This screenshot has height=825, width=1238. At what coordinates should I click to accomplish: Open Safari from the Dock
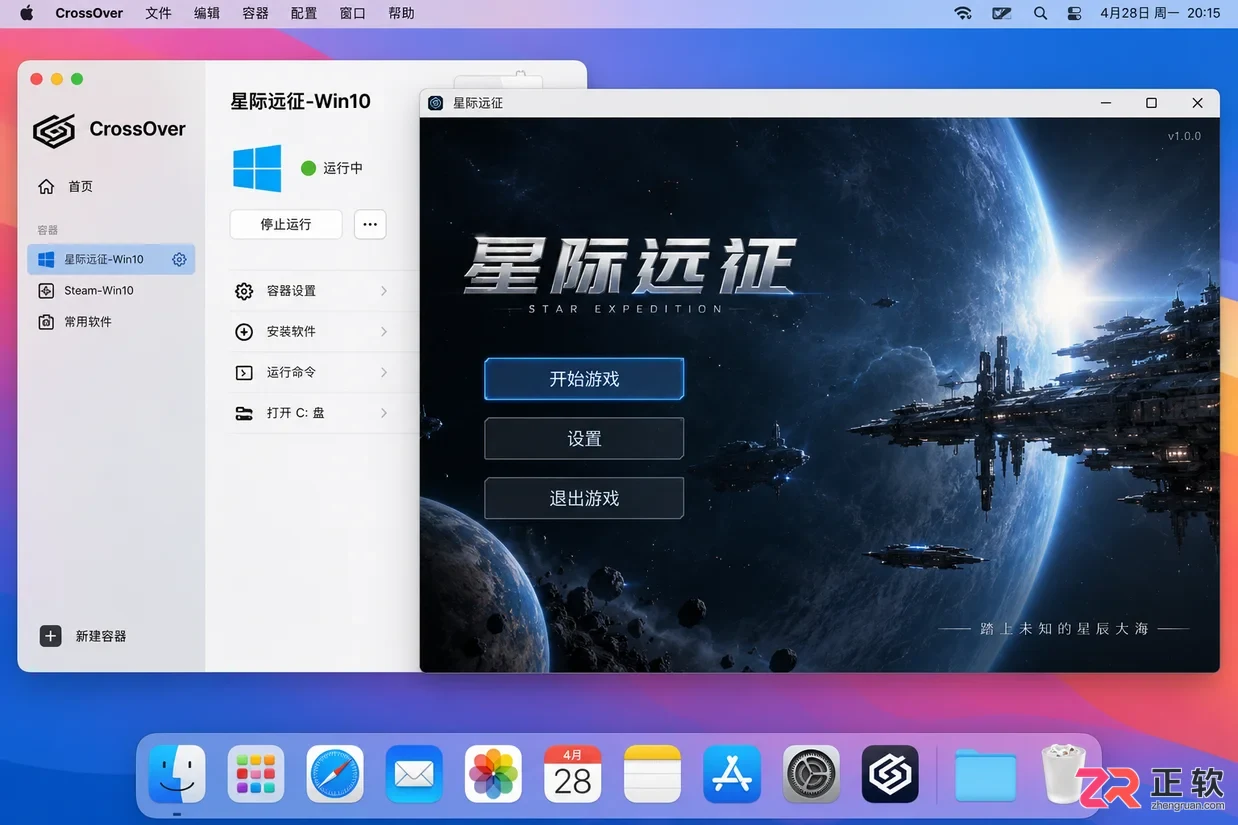335,774
